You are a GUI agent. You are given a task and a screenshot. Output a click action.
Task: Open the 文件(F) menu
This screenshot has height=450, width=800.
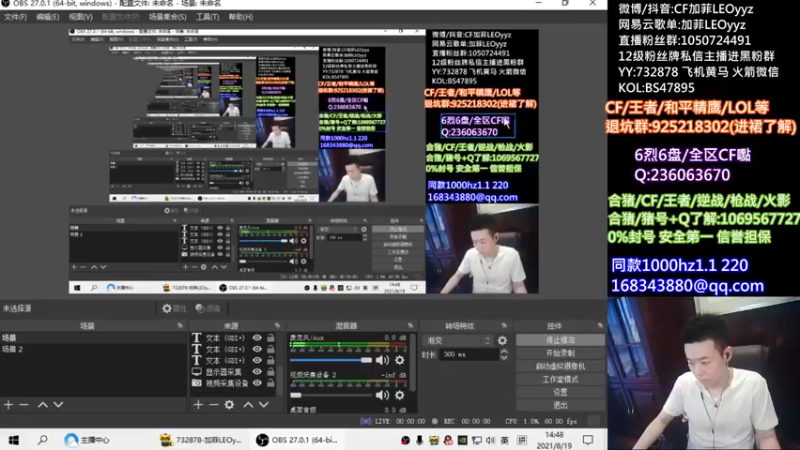15,17
